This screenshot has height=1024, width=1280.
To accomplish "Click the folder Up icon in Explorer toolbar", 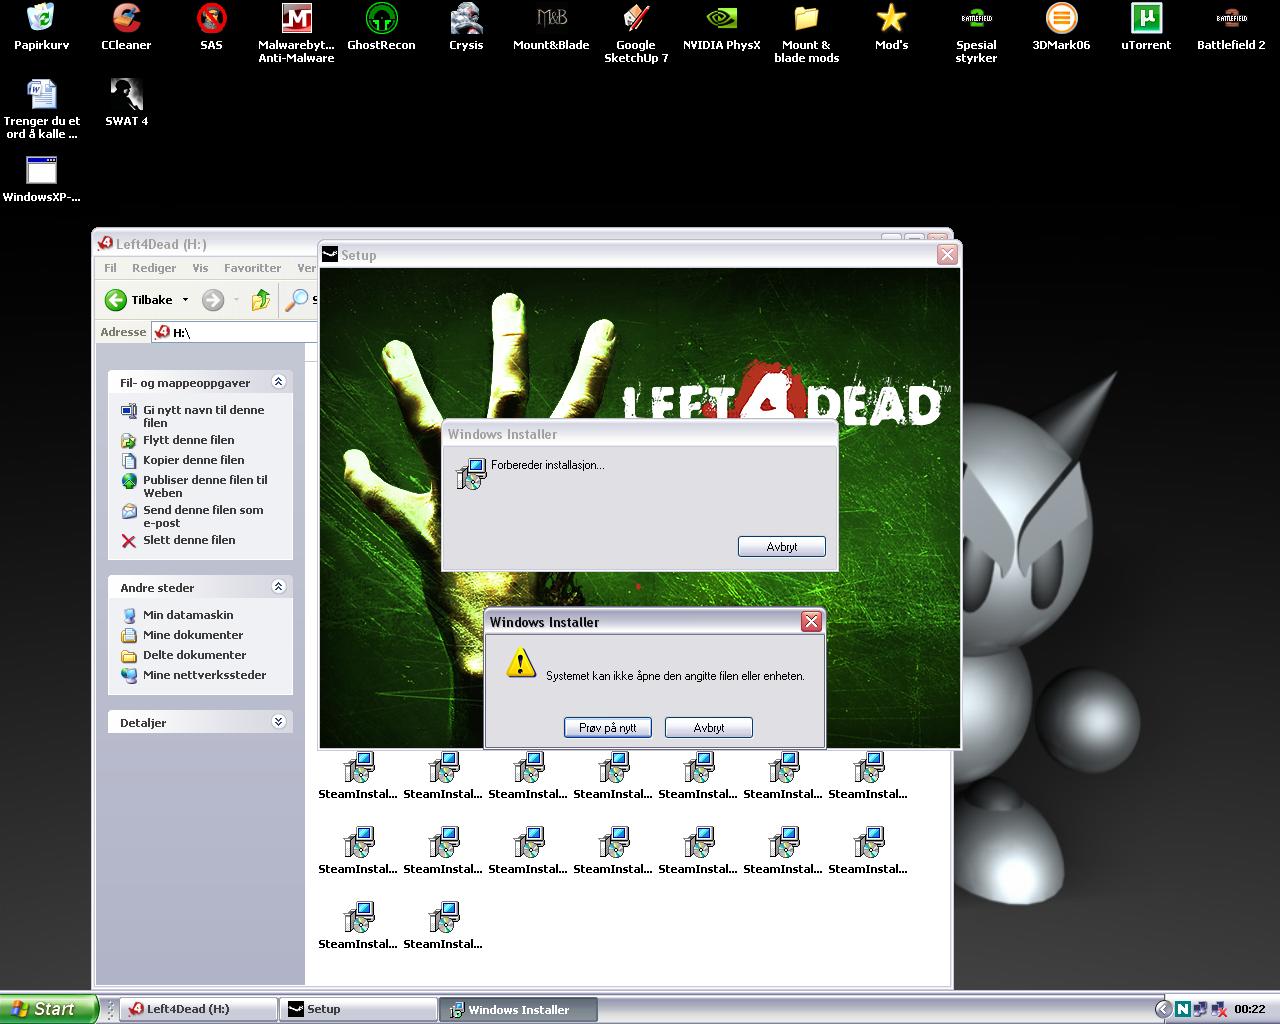I will point(261,300).
